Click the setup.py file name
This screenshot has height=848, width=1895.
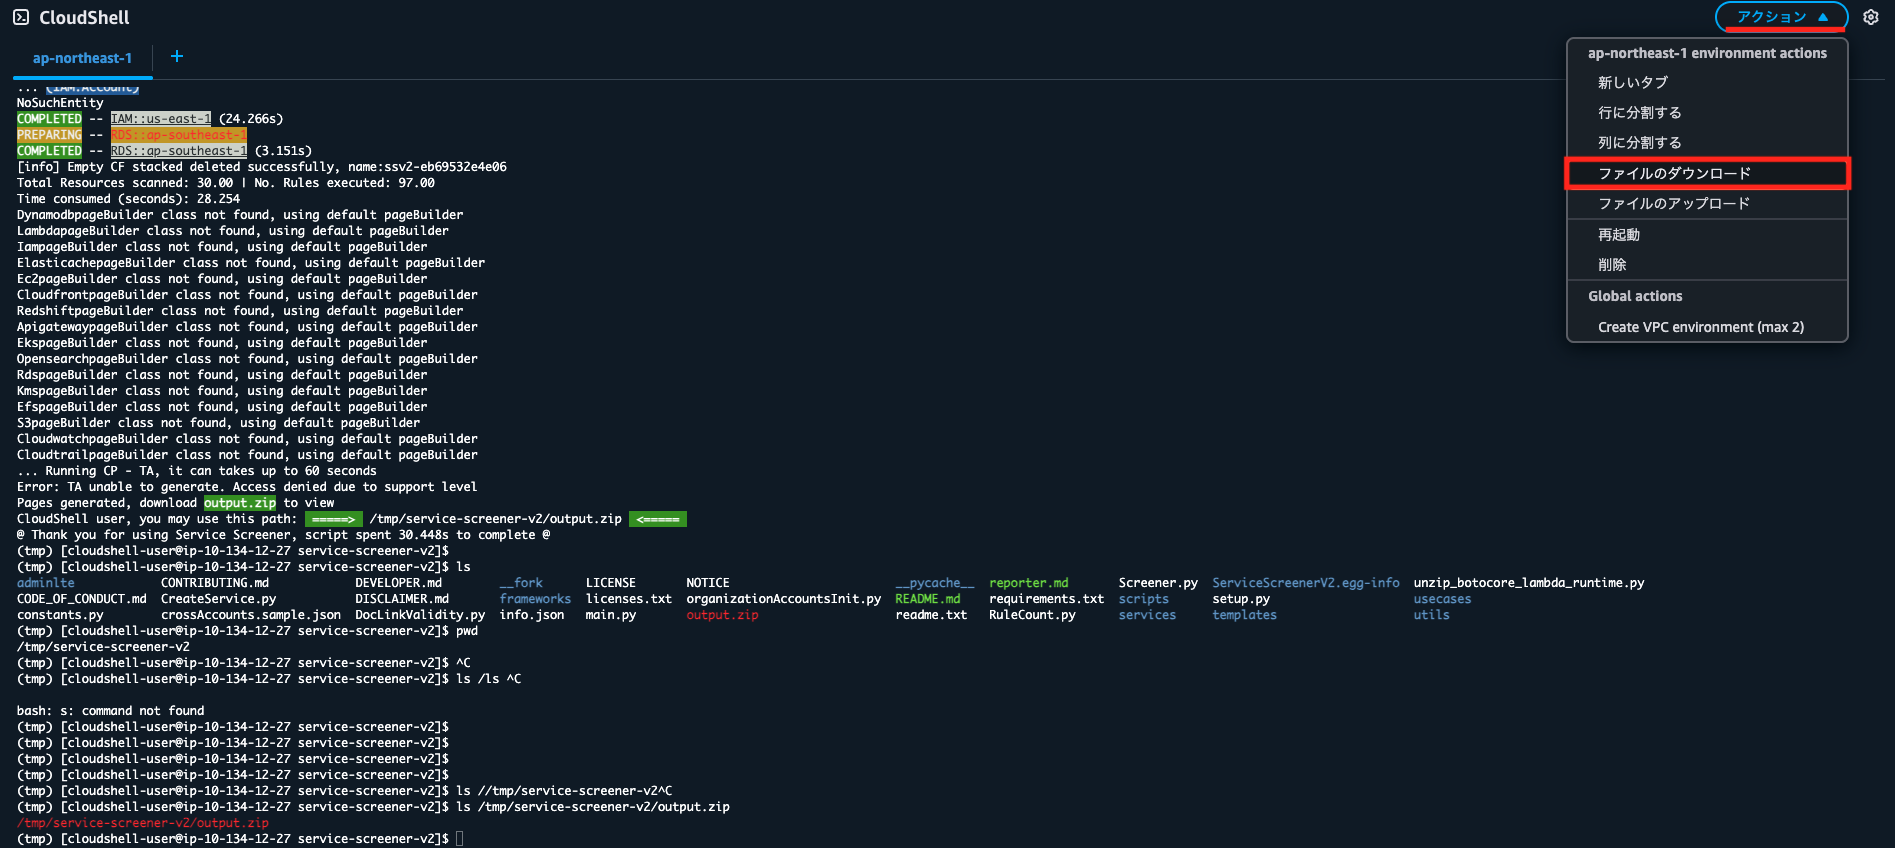tap(1241, 599)
